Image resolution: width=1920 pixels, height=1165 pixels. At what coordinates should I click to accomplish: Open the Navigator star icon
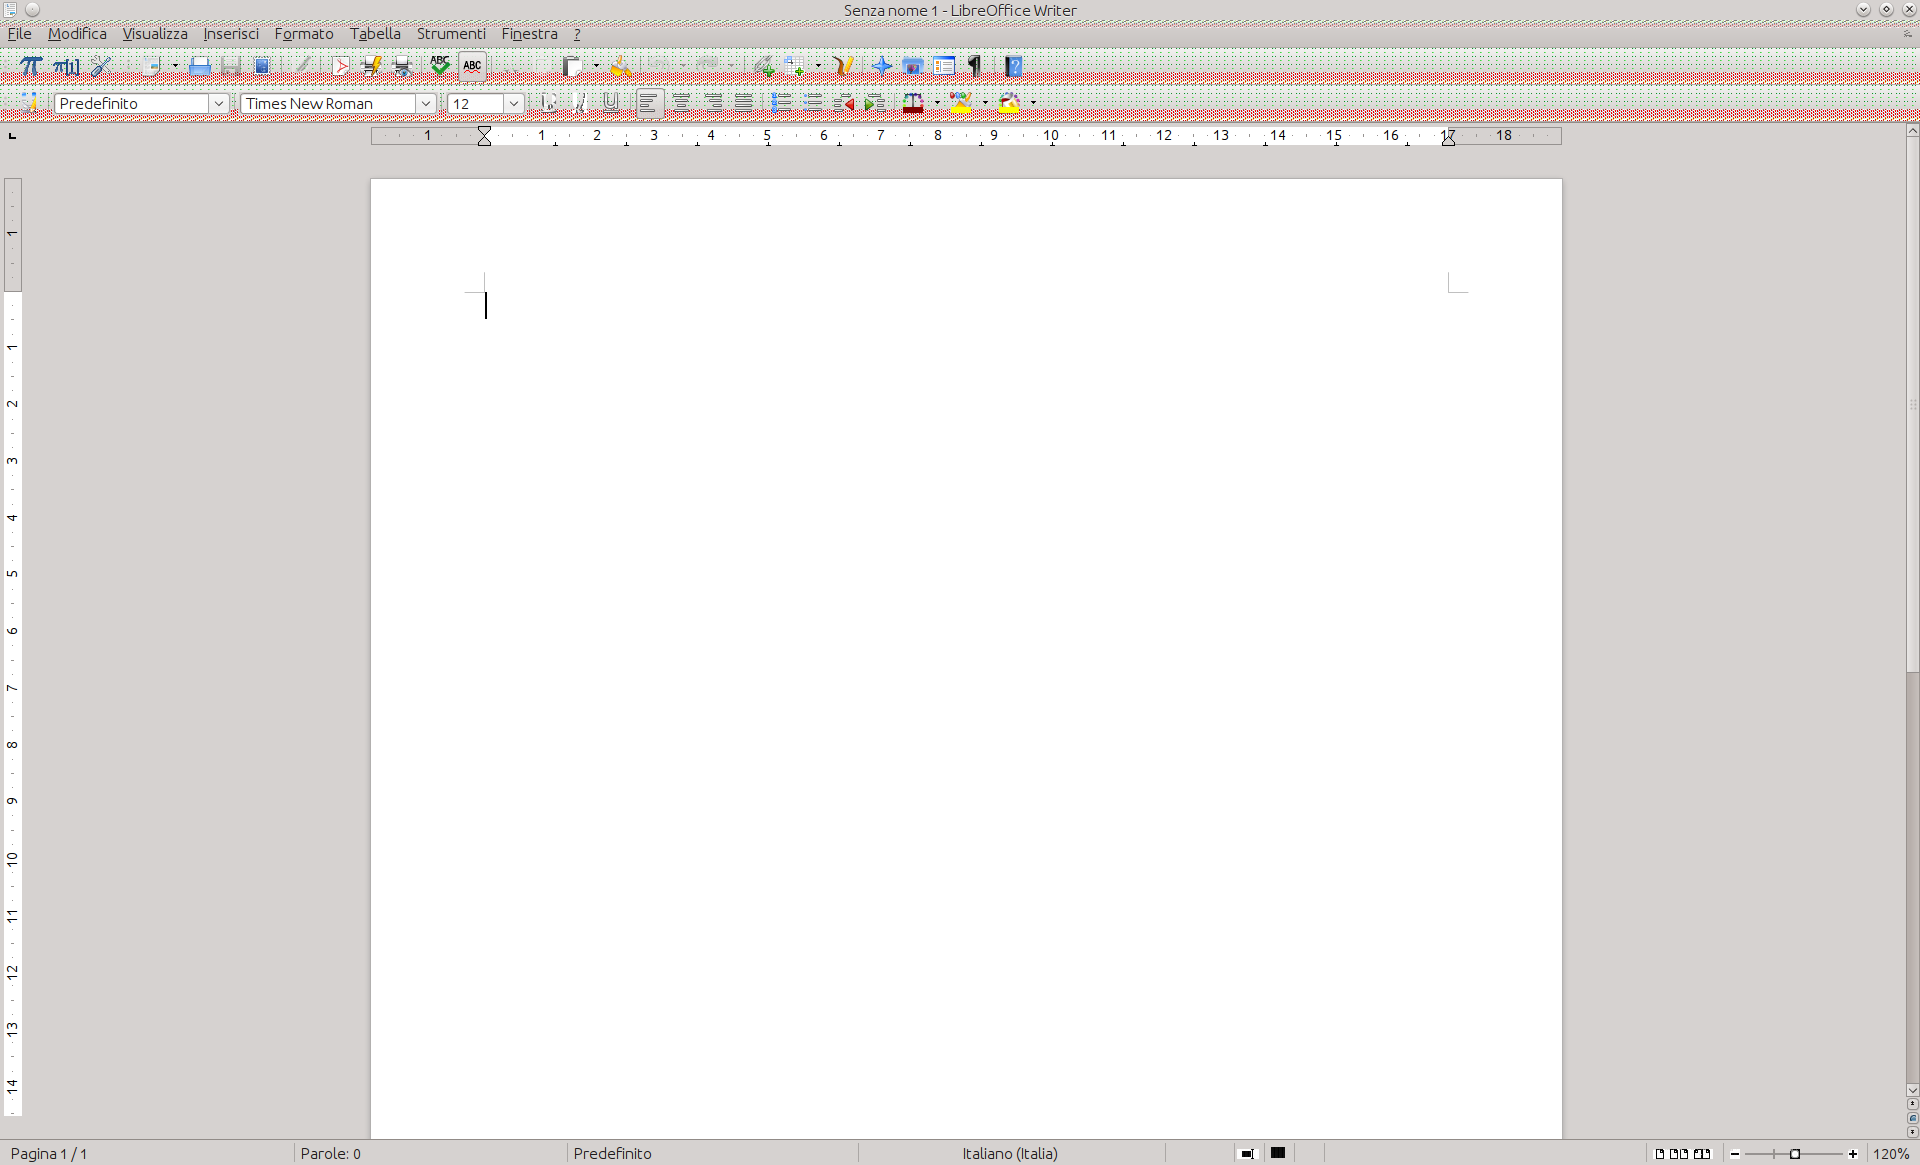[881, 67]
